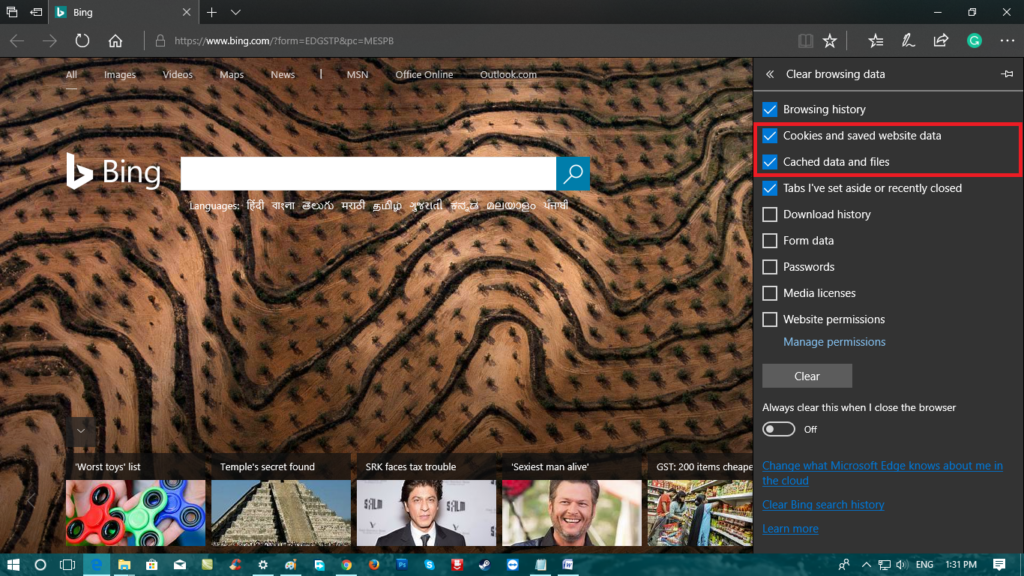The height and width of the screenshot is (576, 1024).
Task: Click the padlock site info icon
Action: [x=160, y=40]
